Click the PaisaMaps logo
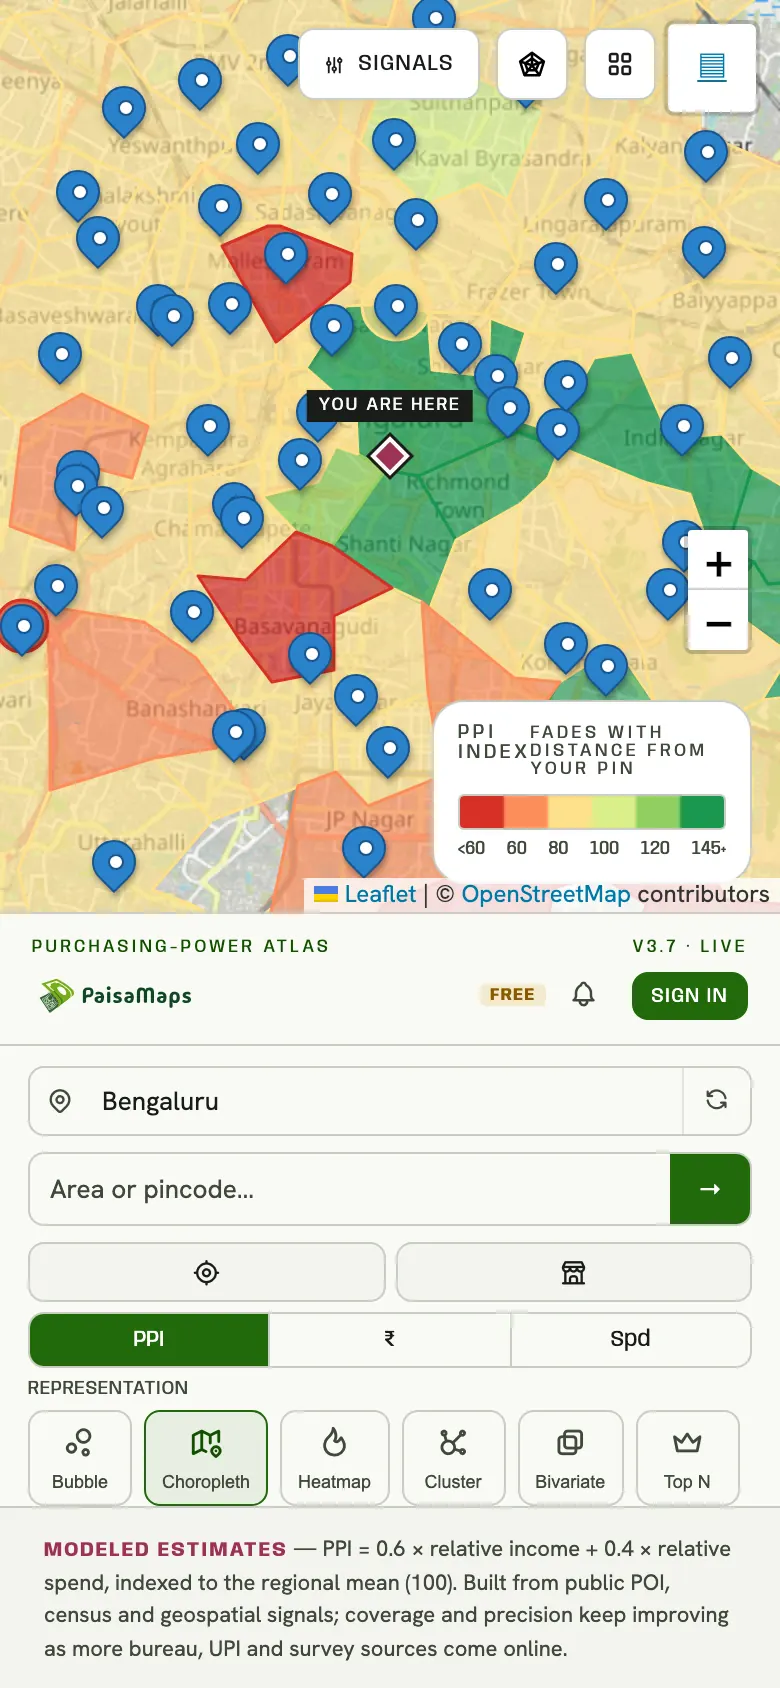The height and width of the screenshot is (1688, 780). pos(116,996)
